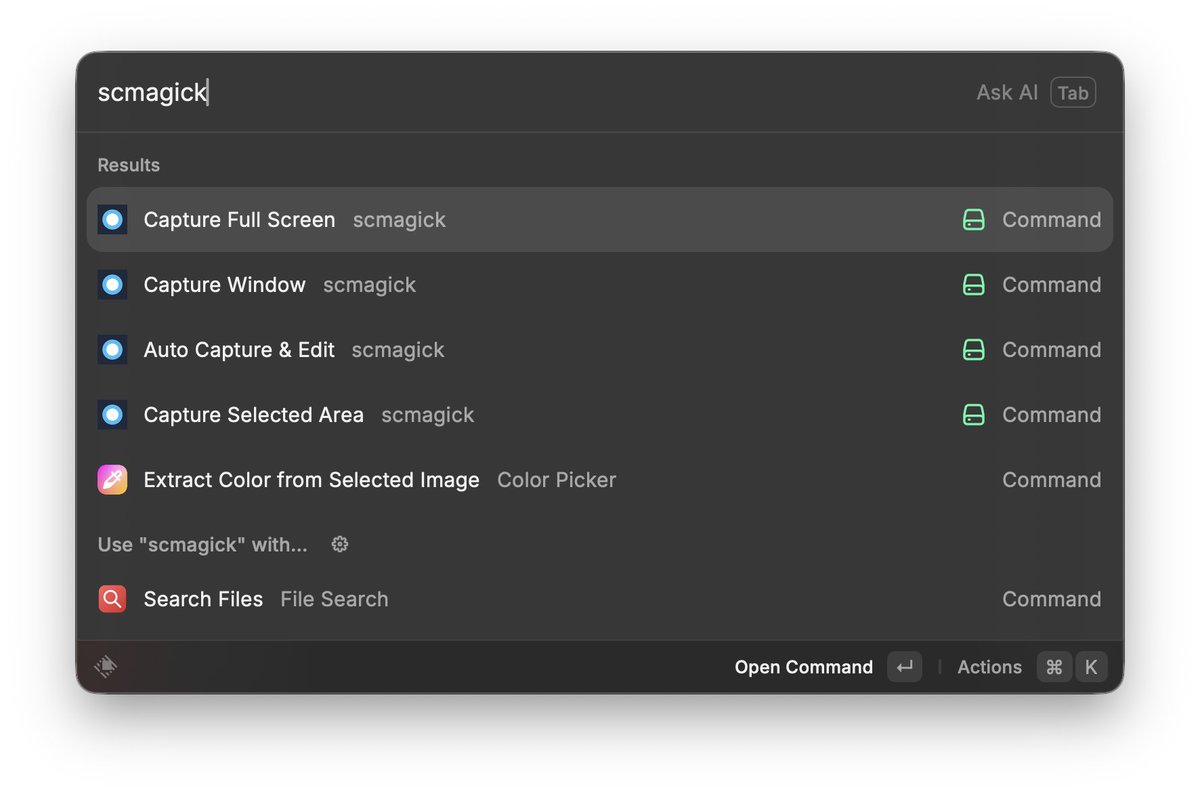Open fallback settings gear beside Use "scmagick" with
This screenshot has width=1200, height=794.
point(340,544)
